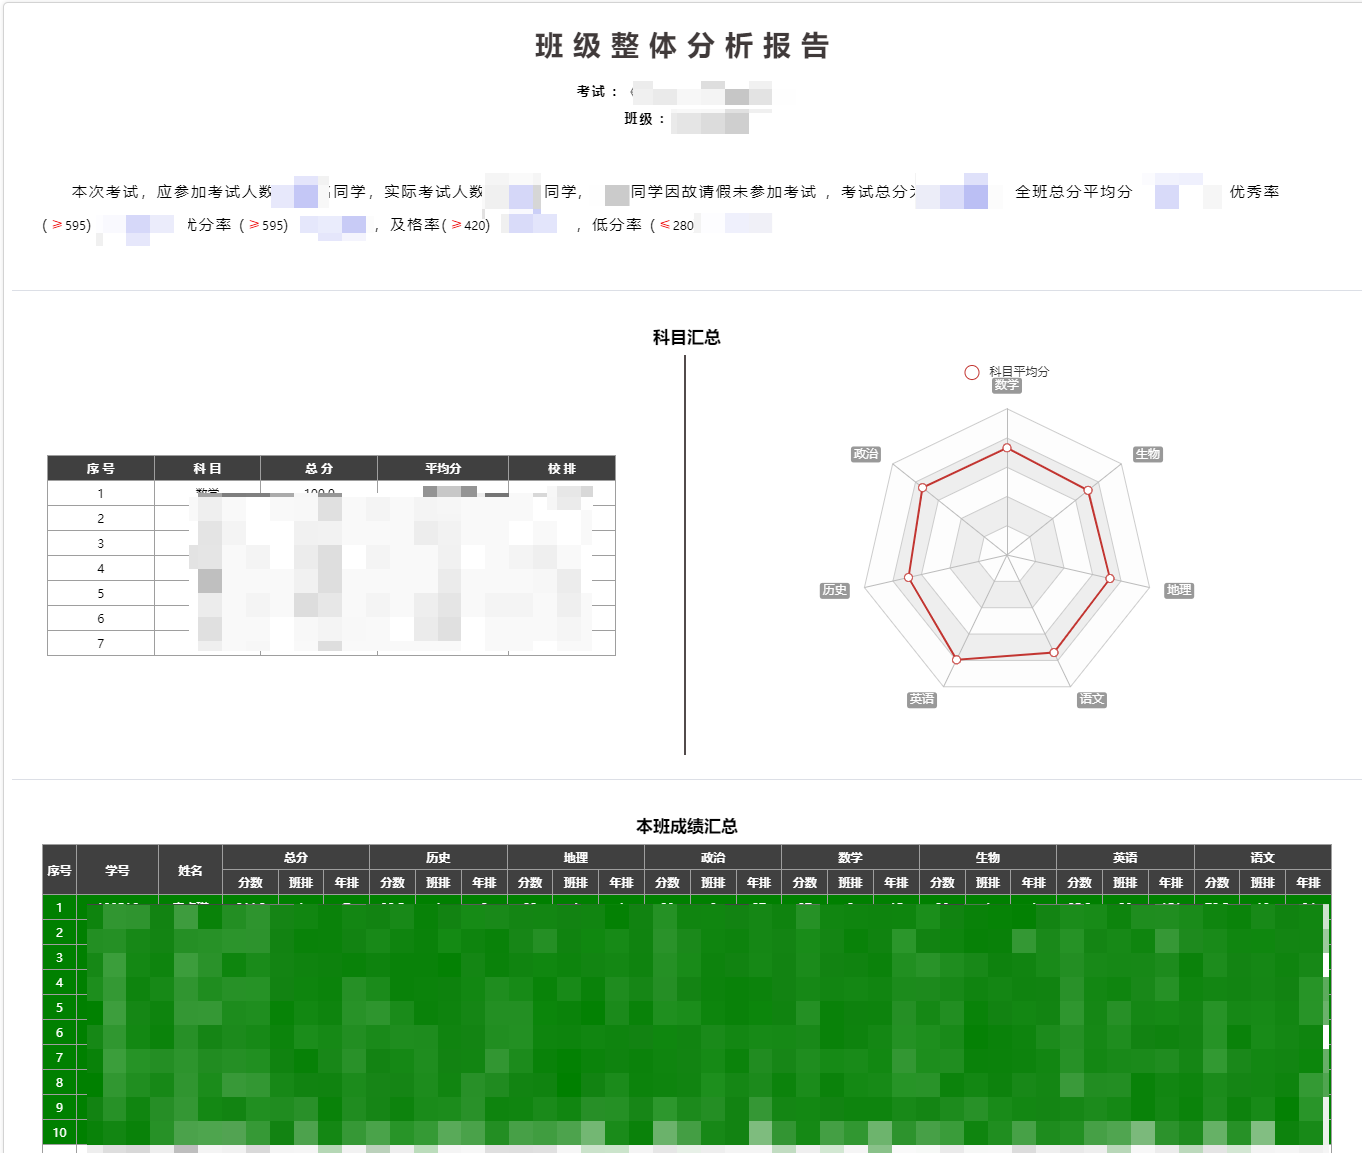This screenshot has width=1362, height=1153.
Task: Click the 低分率 (≤280 text in summary
Action: click(x=643, y=225)
